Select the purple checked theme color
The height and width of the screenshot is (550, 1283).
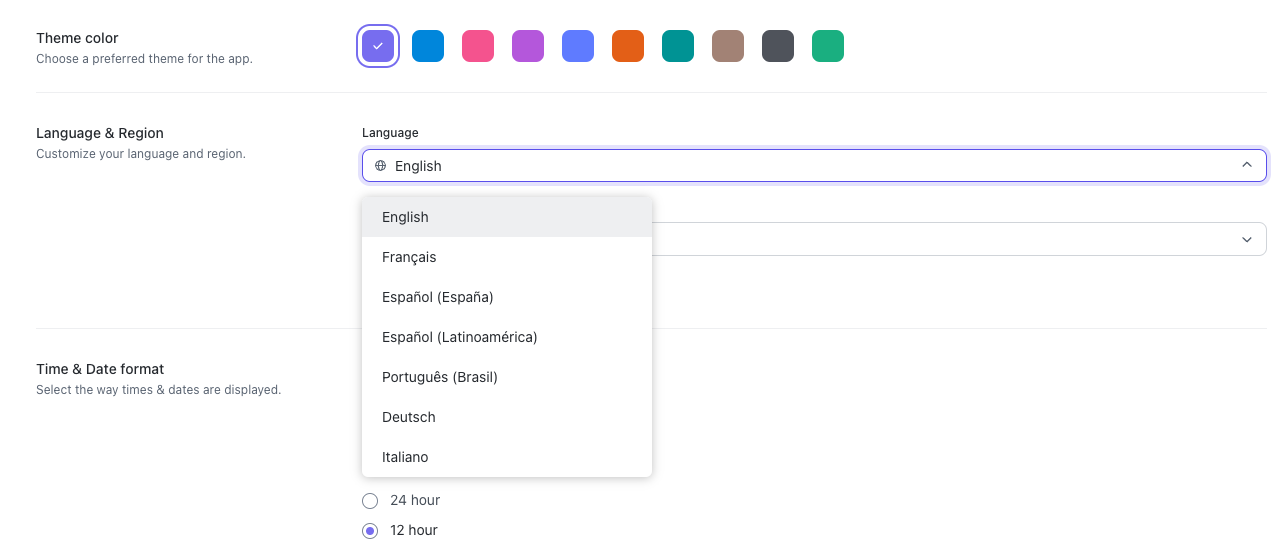378,46
